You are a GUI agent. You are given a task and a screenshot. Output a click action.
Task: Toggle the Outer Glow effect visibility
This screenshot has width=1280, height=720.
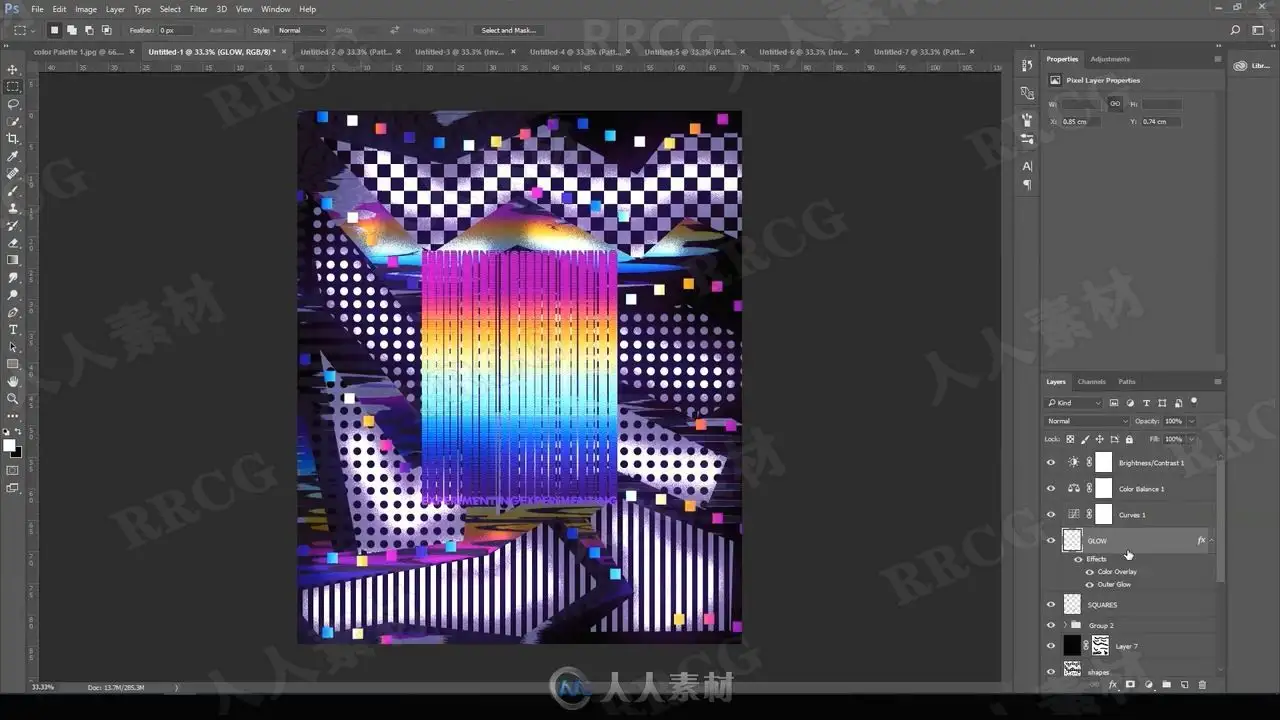click(1090, 584)
